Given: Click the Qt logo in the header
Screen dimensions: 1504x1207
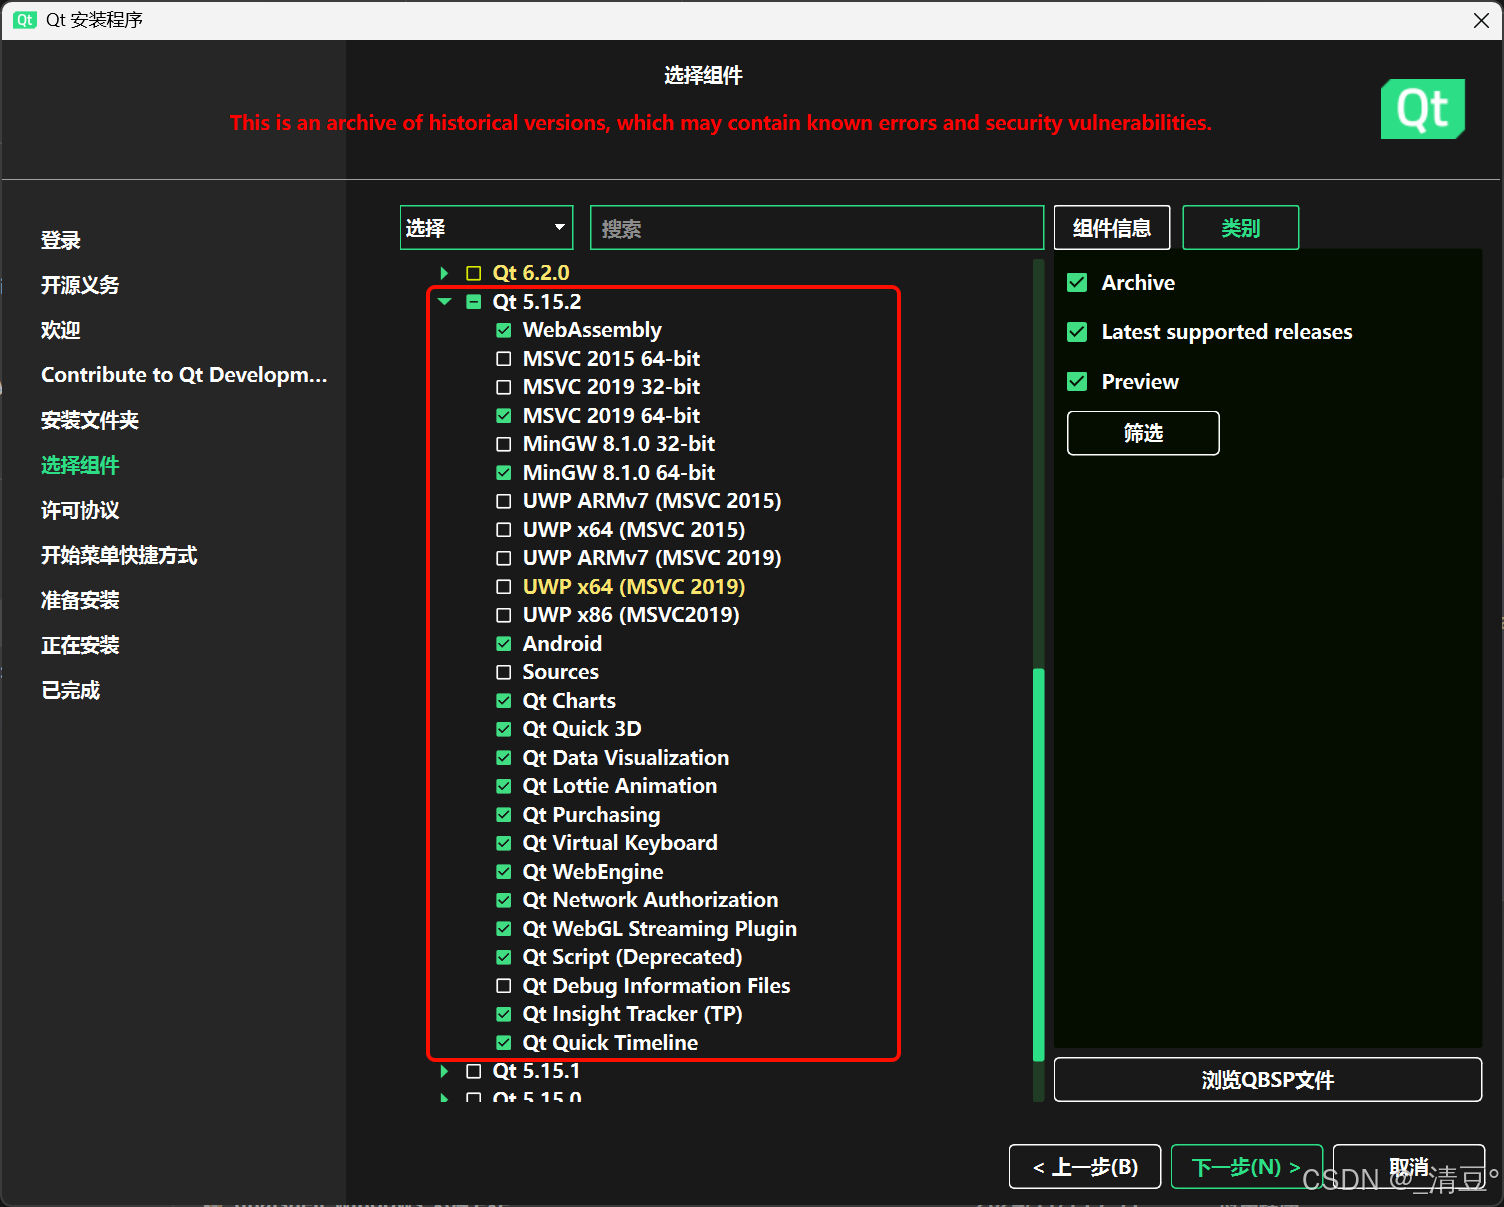Looking at the screenshot, I should click(1423, 108).
